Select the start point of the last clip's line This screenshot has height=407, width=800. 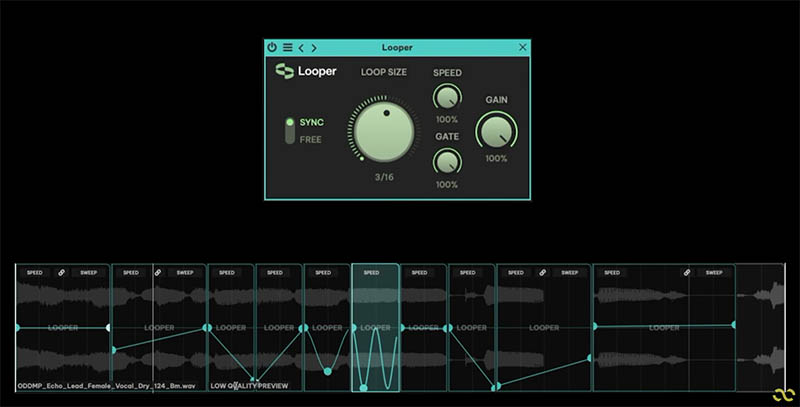(595, 326)
